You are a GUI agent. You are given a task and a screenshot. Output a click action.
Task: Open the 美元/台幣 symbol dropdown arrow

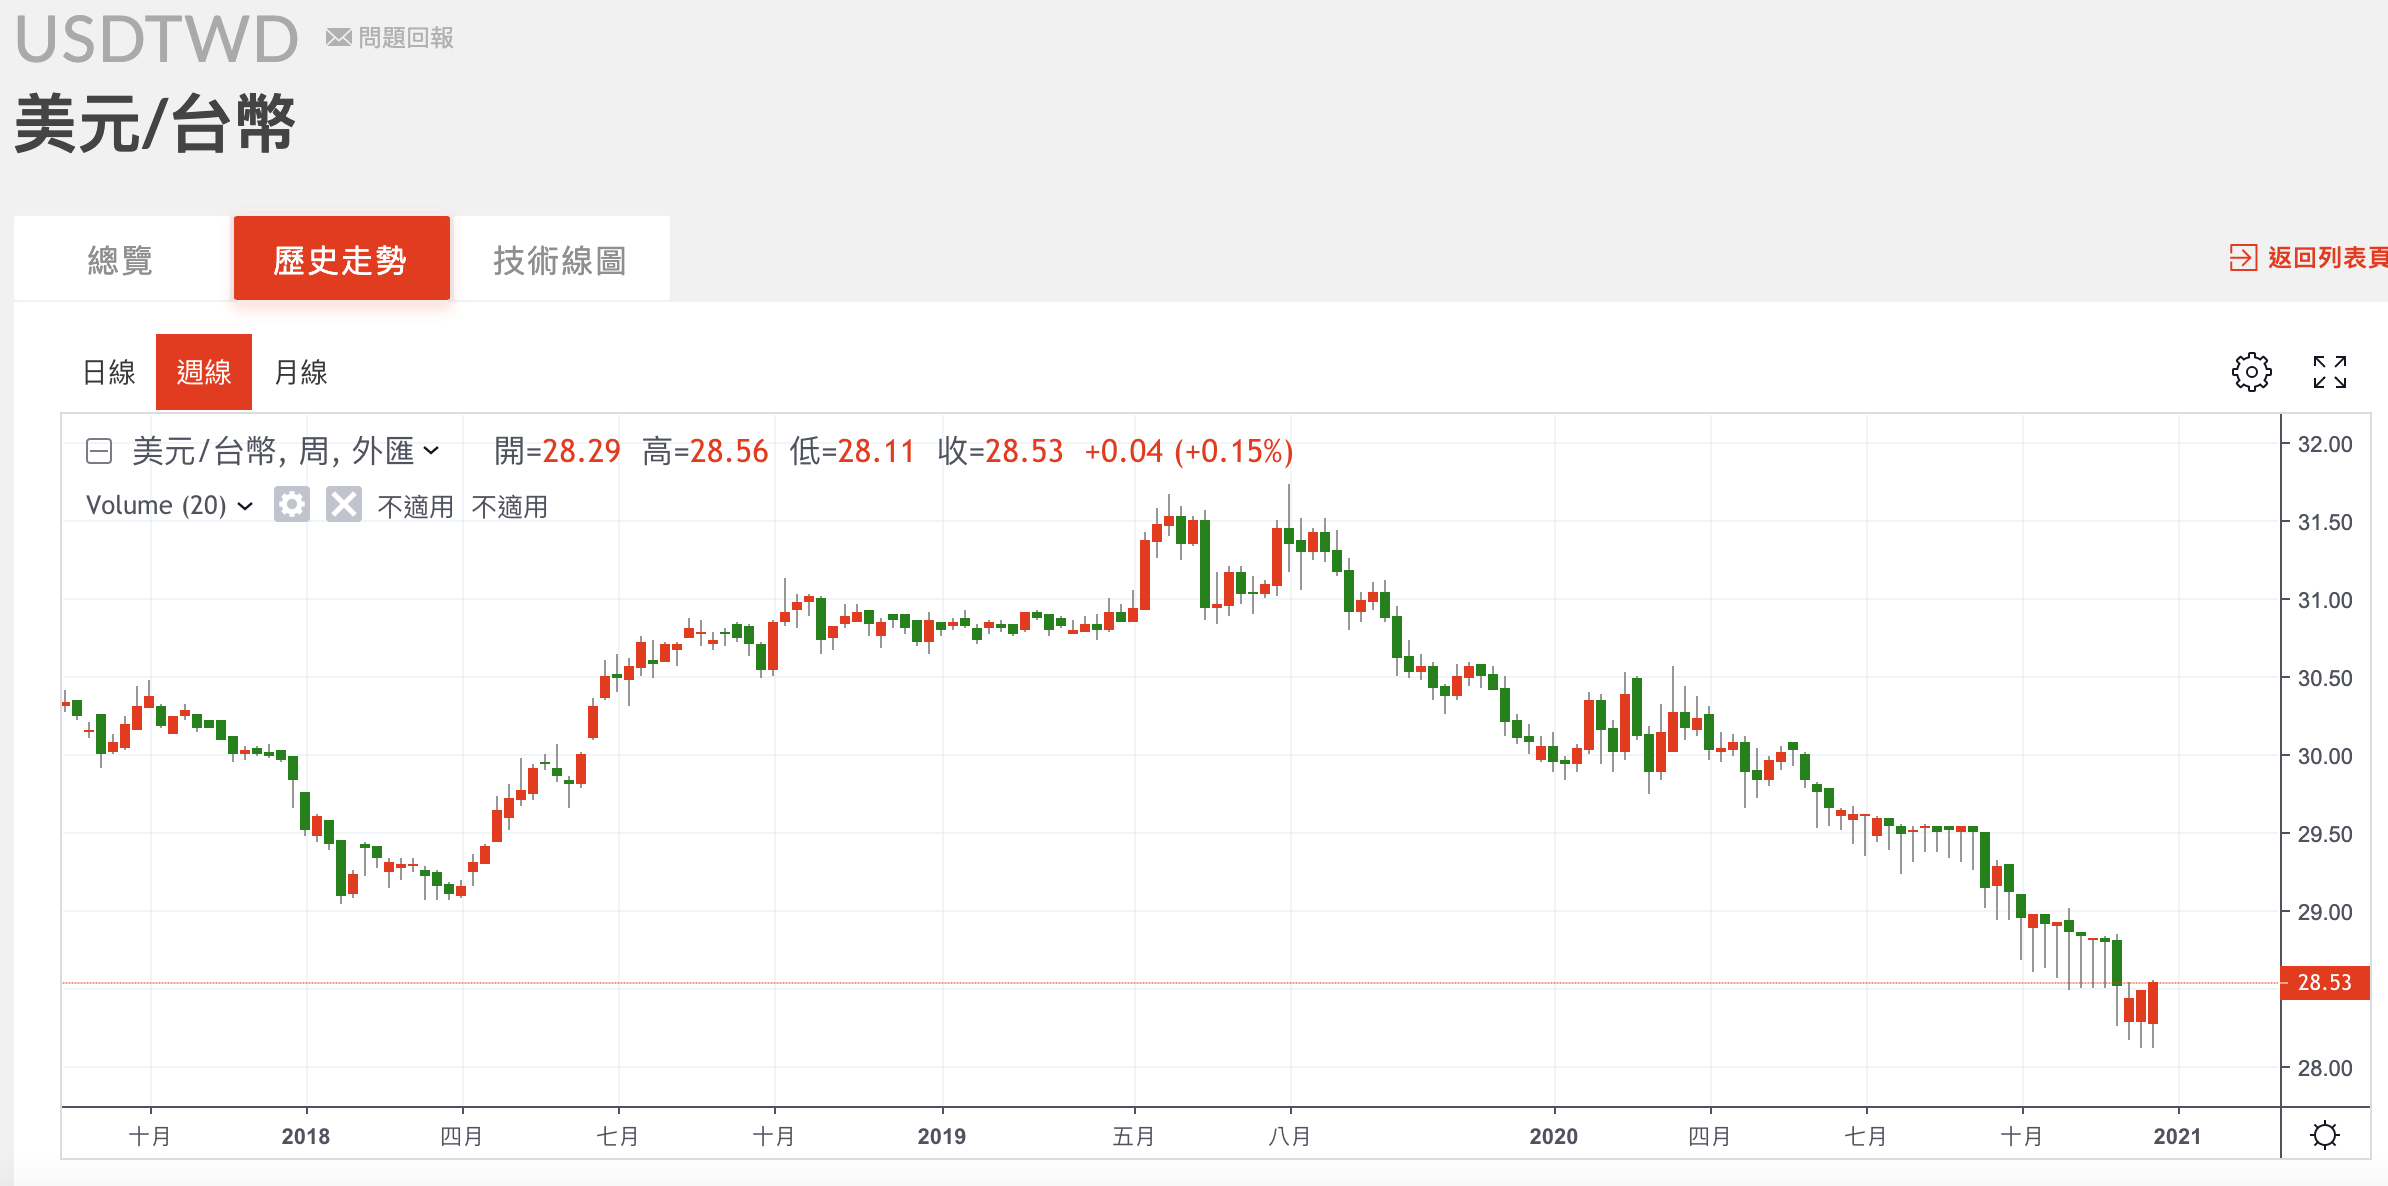431,451
